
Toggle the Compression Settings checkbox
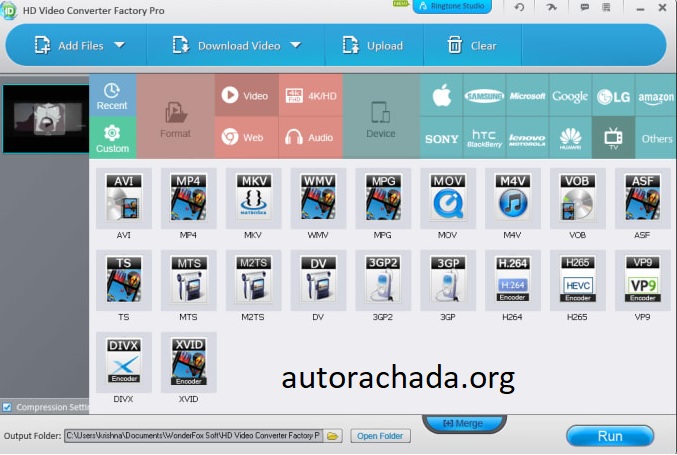[x=7, y=407]
